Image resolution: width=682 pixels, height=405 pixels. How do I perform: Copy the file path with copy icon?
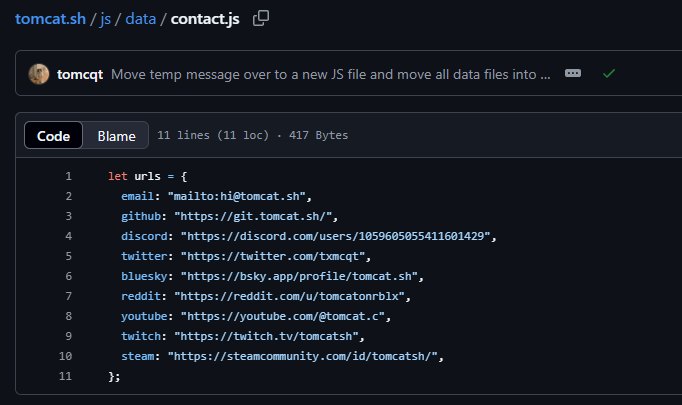(x=261, y=18)
